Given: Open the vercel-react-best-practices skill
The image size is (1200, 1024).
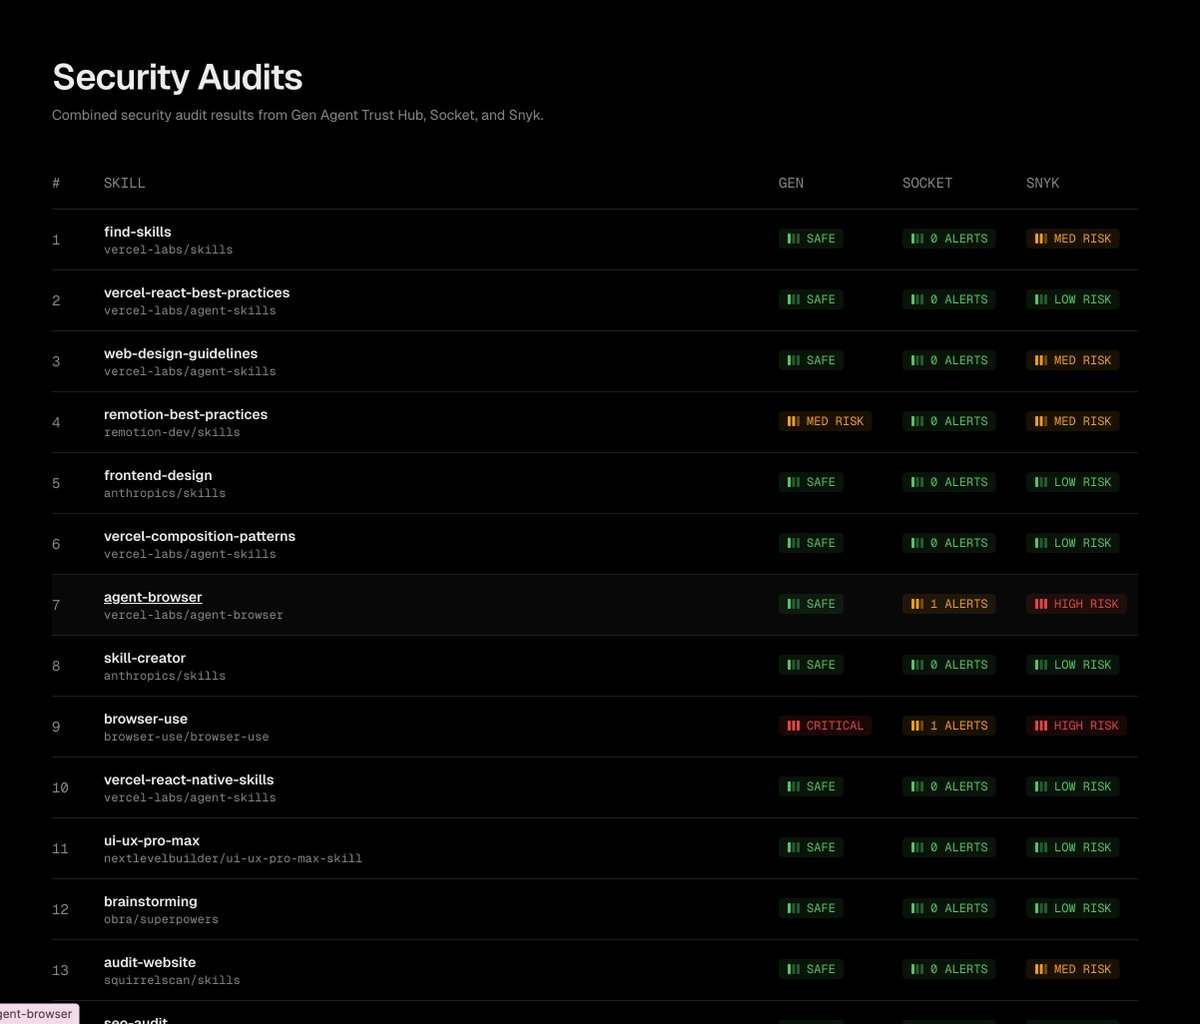Looking at the screenshot, I should pyautogui.click(x=197, y=293).
